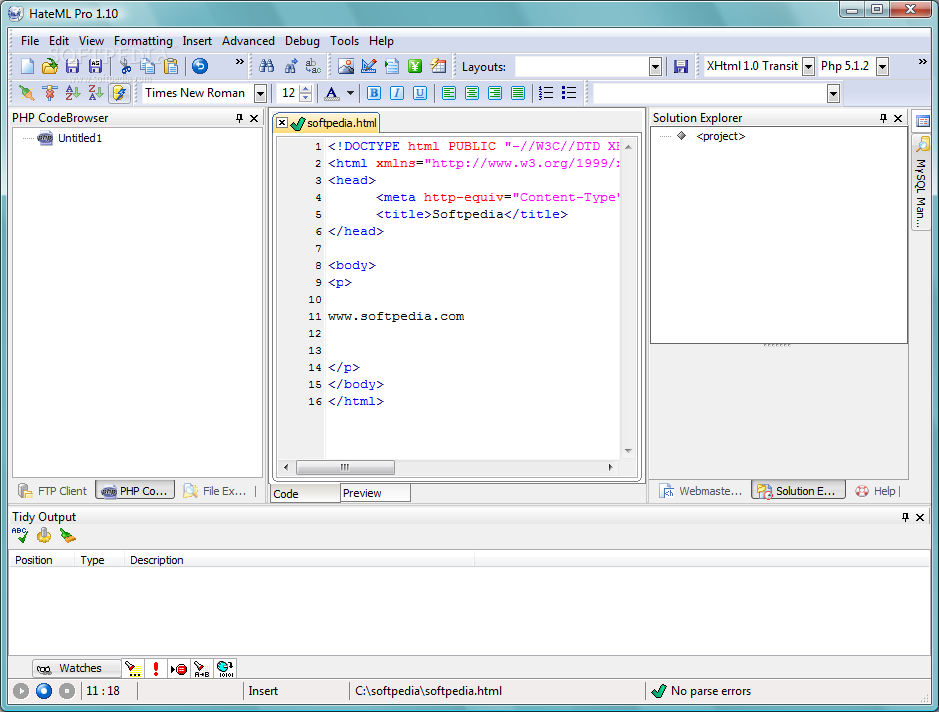
Task: Insert an image with the picture icon
Action: click(x=346, y=66)
